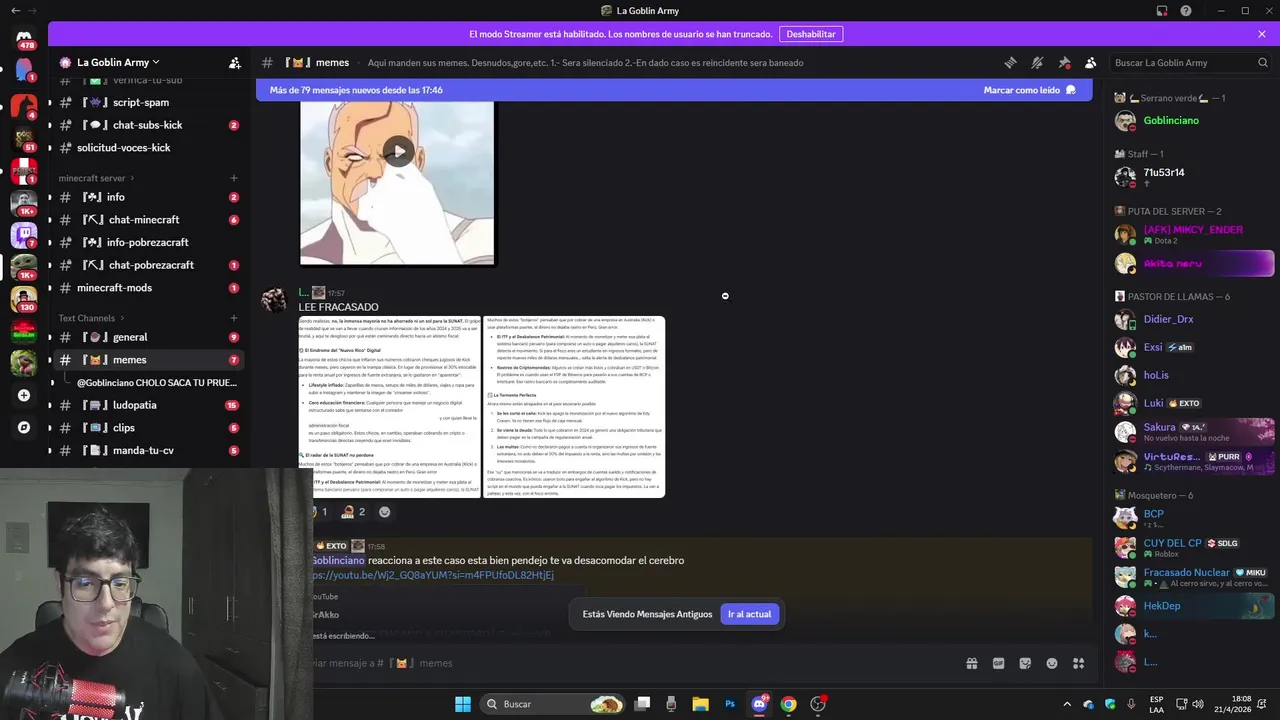1280x720 pixels.
Task: Focus the Buscar La Goblin Army search field
Action: [x=1191, y=62]
